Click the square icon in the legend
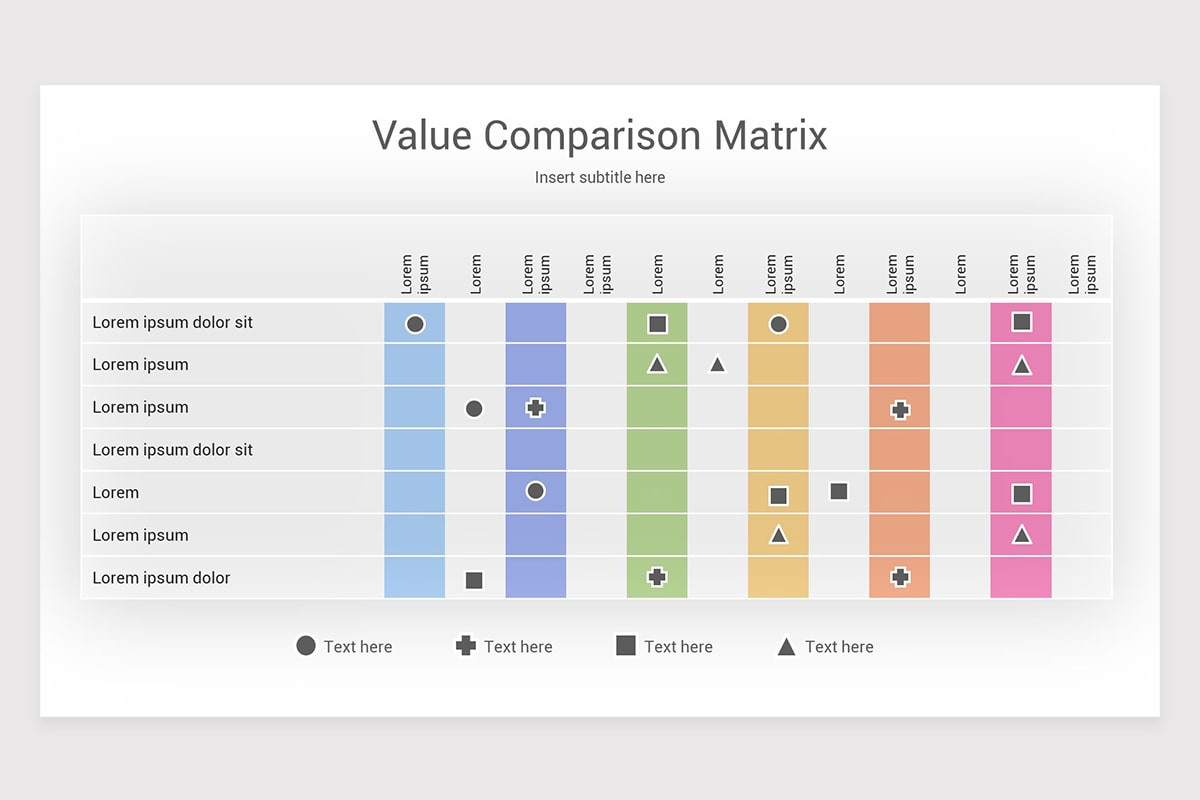 click(626, 646)
